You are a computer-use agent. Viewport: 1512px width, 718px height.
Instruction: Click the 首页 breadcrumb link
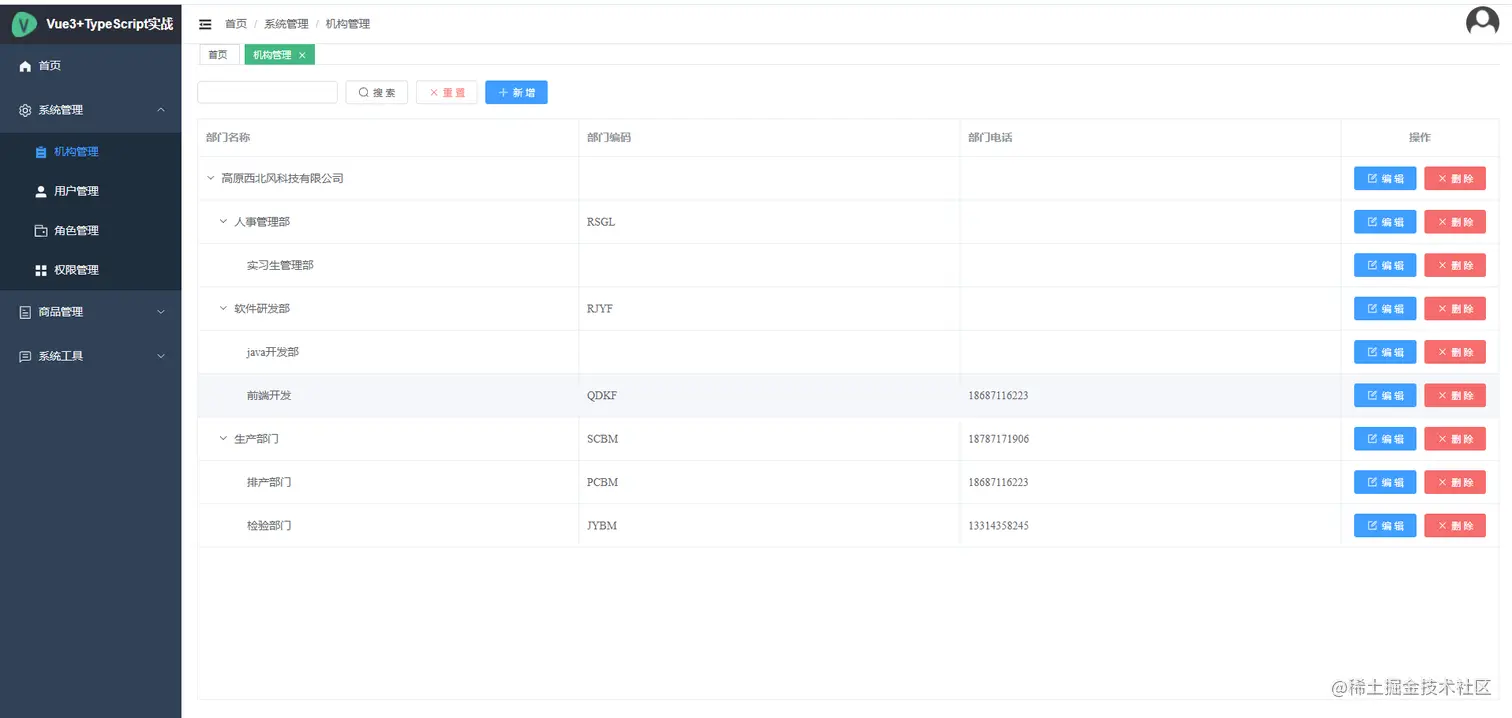click(236, 24)
